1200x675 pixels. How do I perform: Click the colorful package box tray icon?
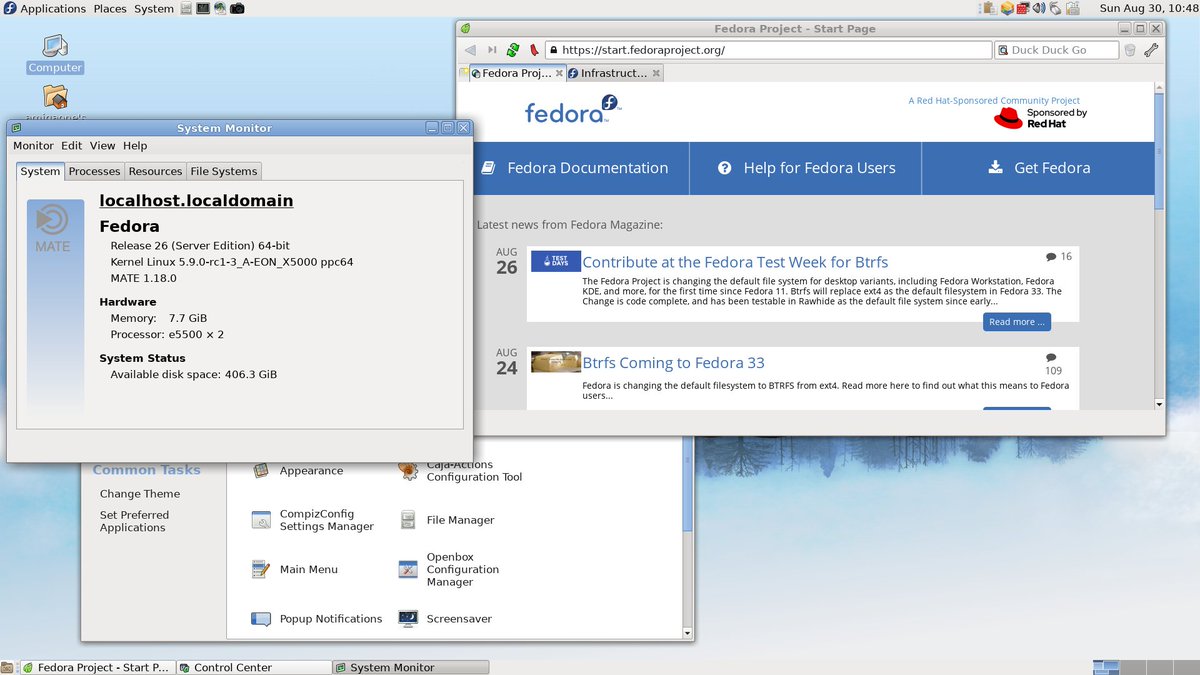(x=1007, y=8)
